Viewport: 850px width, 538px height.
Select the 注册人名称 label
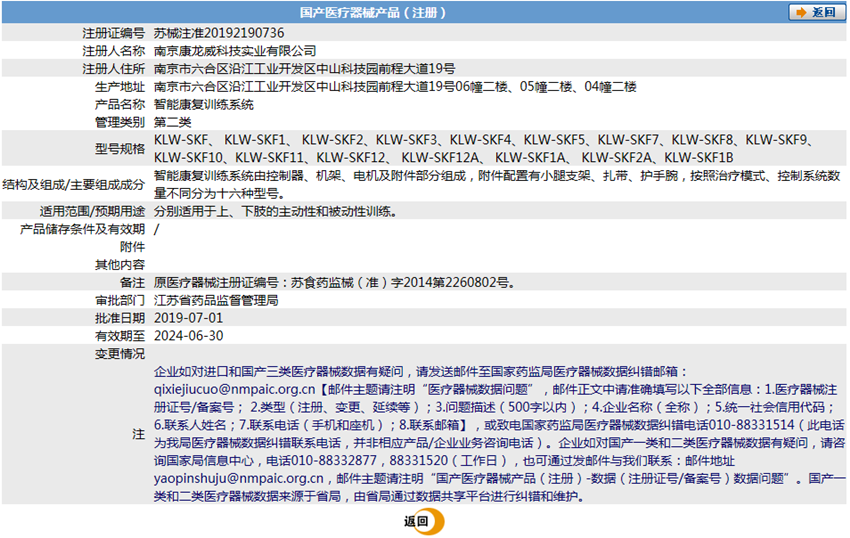click(x=113, y=51)
